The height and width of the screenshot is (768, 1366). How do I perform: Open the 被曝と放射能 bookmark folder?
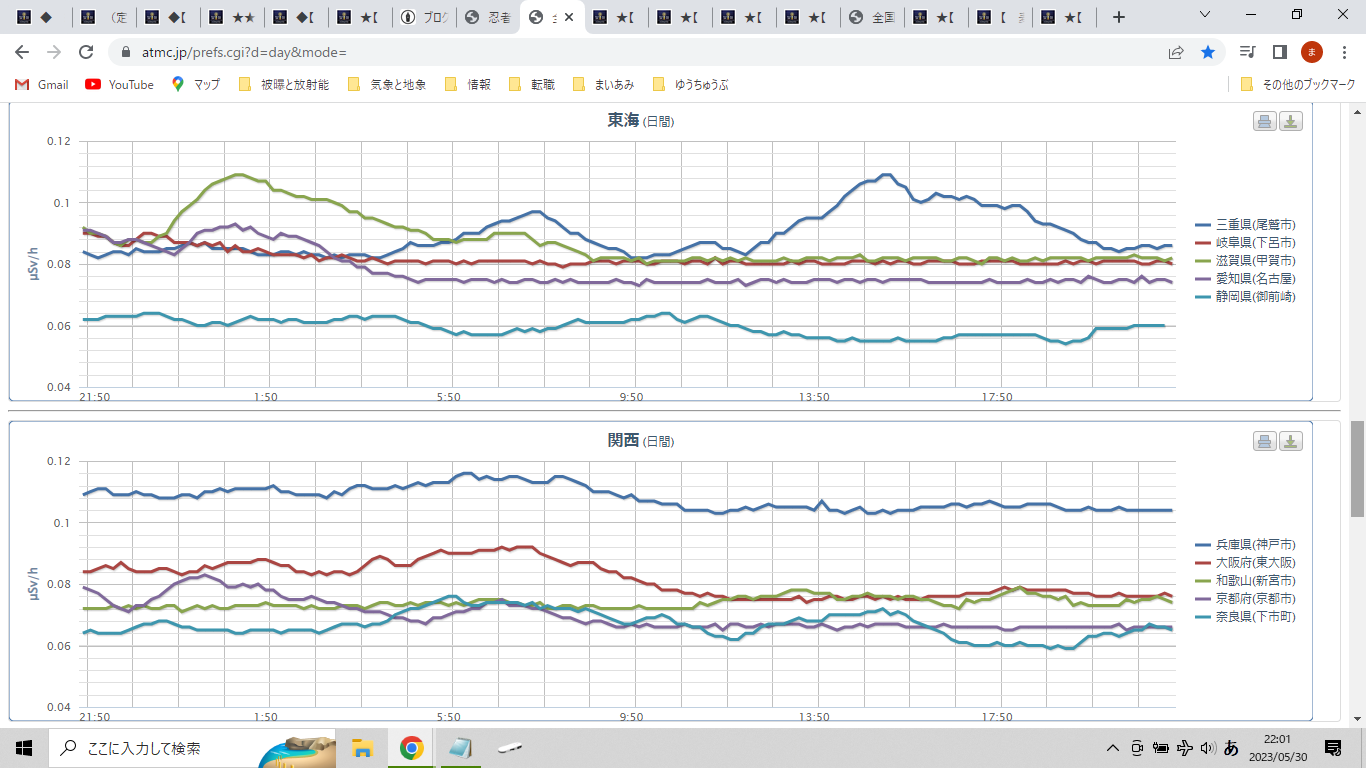284,85
